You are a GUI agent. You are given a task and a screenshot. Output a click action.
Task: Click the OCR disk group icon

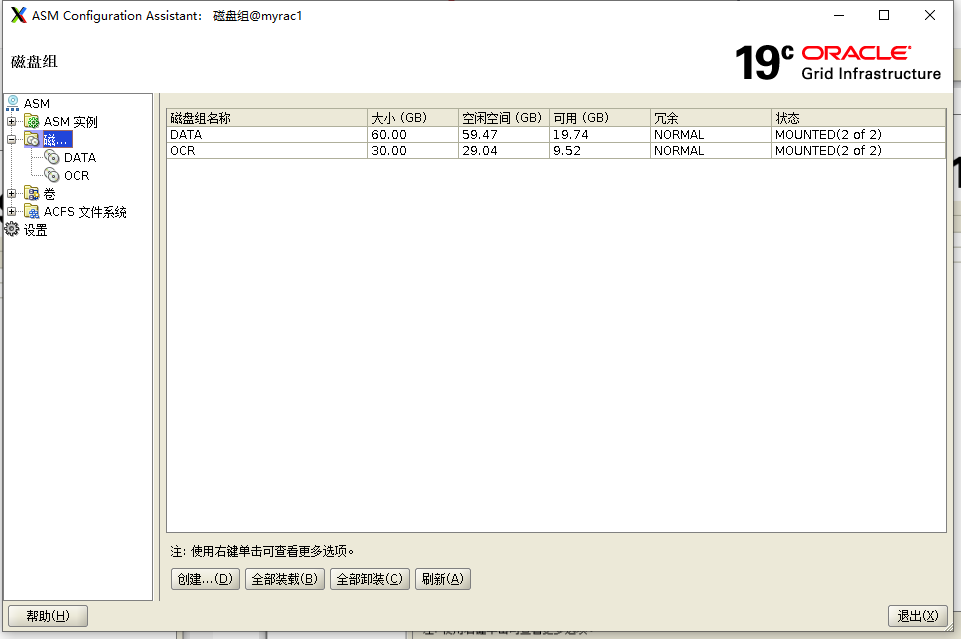(x=52, y=175)
